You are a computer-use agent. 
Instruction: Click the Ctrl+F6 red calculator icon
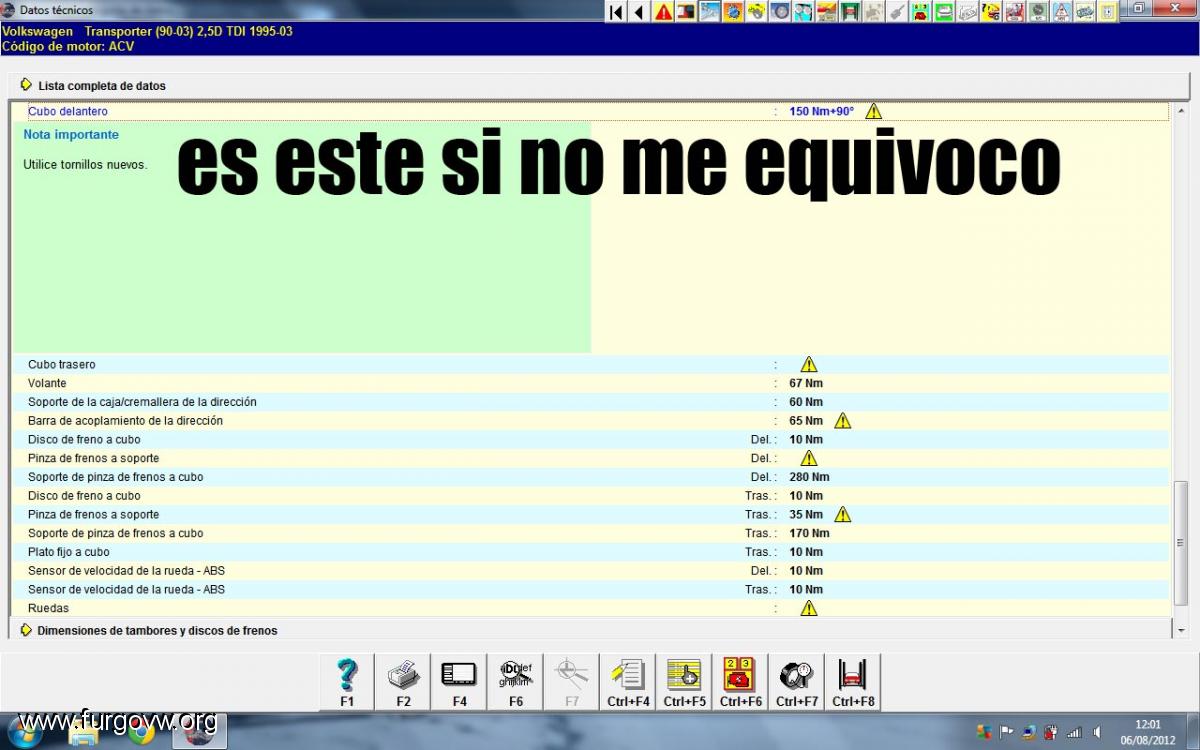click(x=740, y=682)
